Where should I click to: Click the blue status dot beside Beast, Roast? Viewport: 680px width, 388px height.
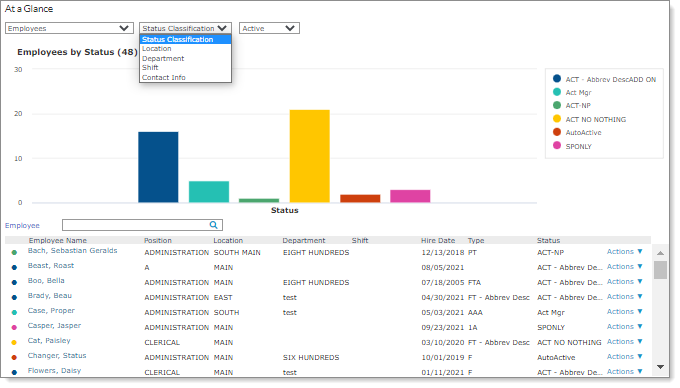tap(14, 267)
